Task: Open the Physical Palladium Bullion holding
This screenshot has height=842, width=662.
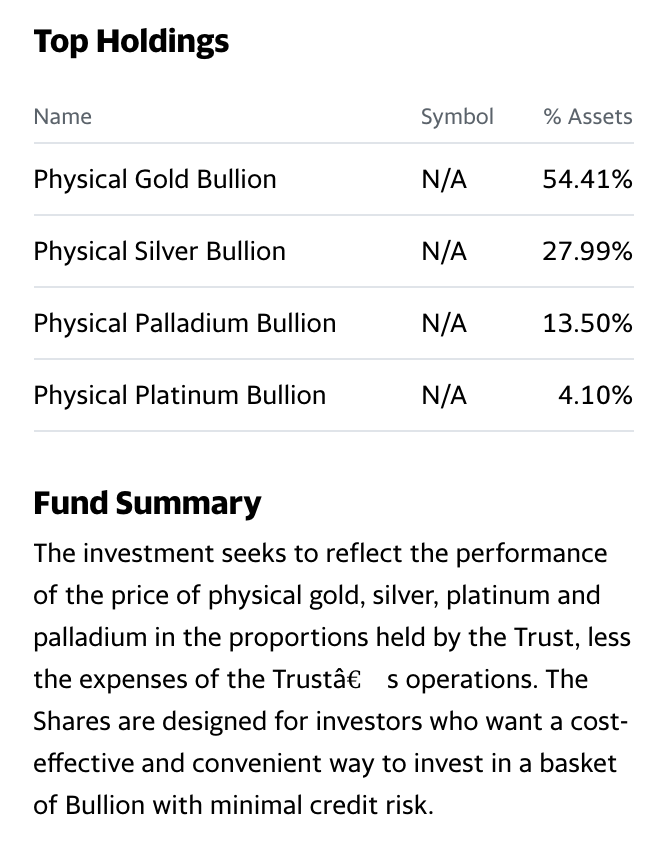Action: point(185,323)
